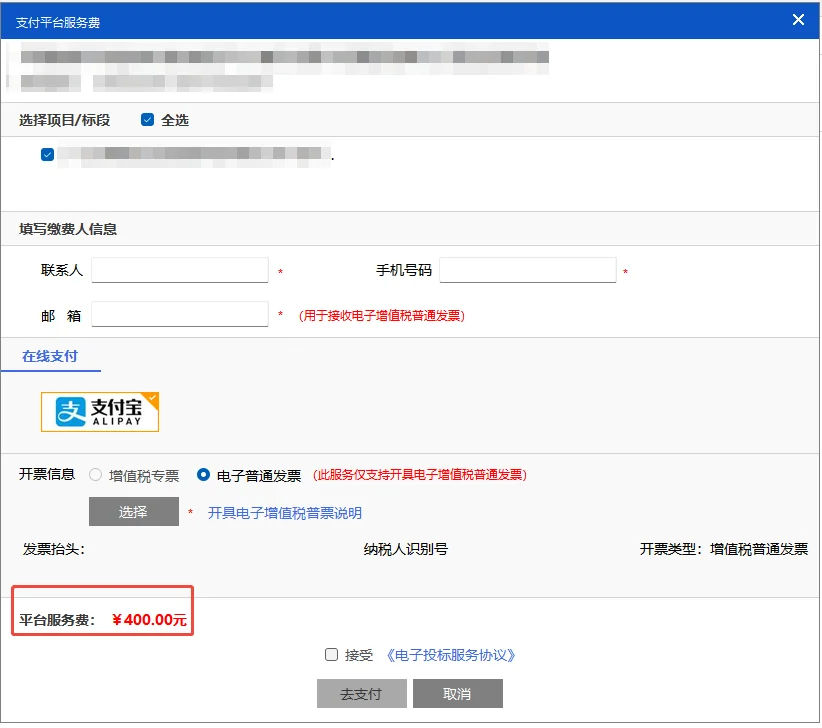
Task: Check the 接受 agreement acceptance checkbox
Action: (x=331, y=654)
